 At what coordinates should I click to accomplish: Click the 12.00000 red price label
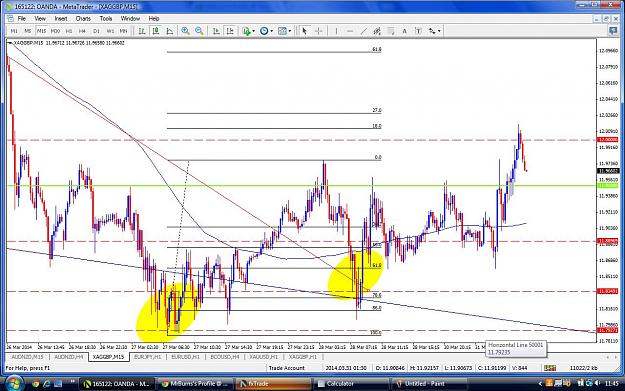tap(607, 140)
